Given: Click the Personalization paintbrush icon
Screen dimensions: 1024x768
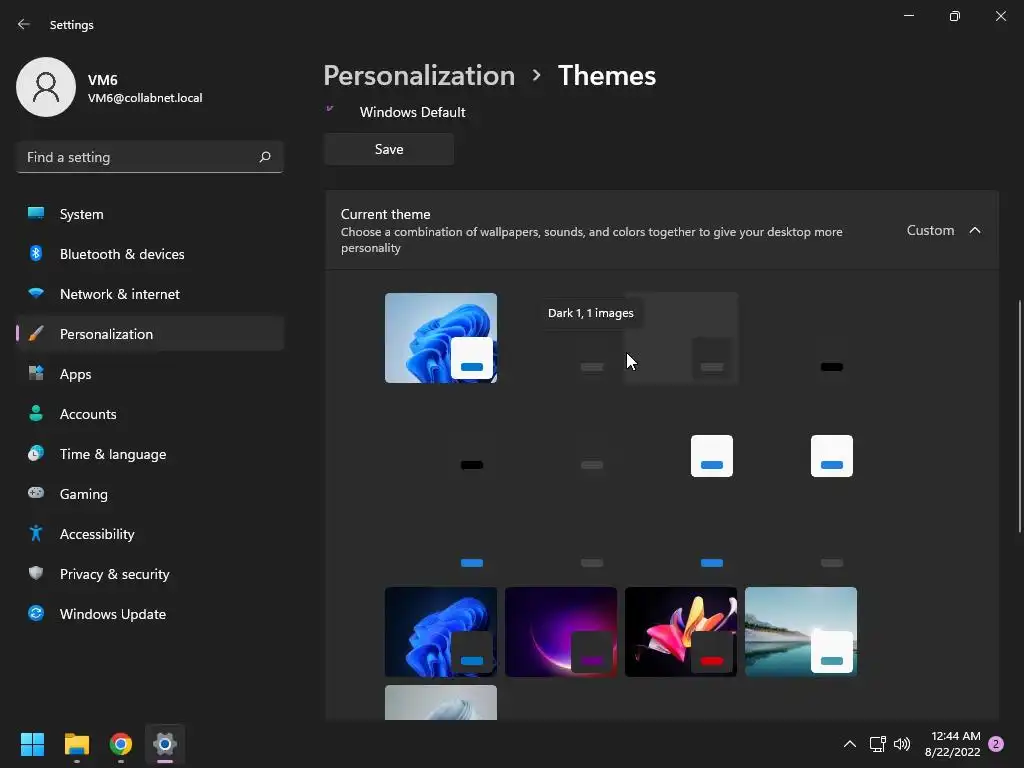Looking at the screenshot, I should tap(36, 334).
